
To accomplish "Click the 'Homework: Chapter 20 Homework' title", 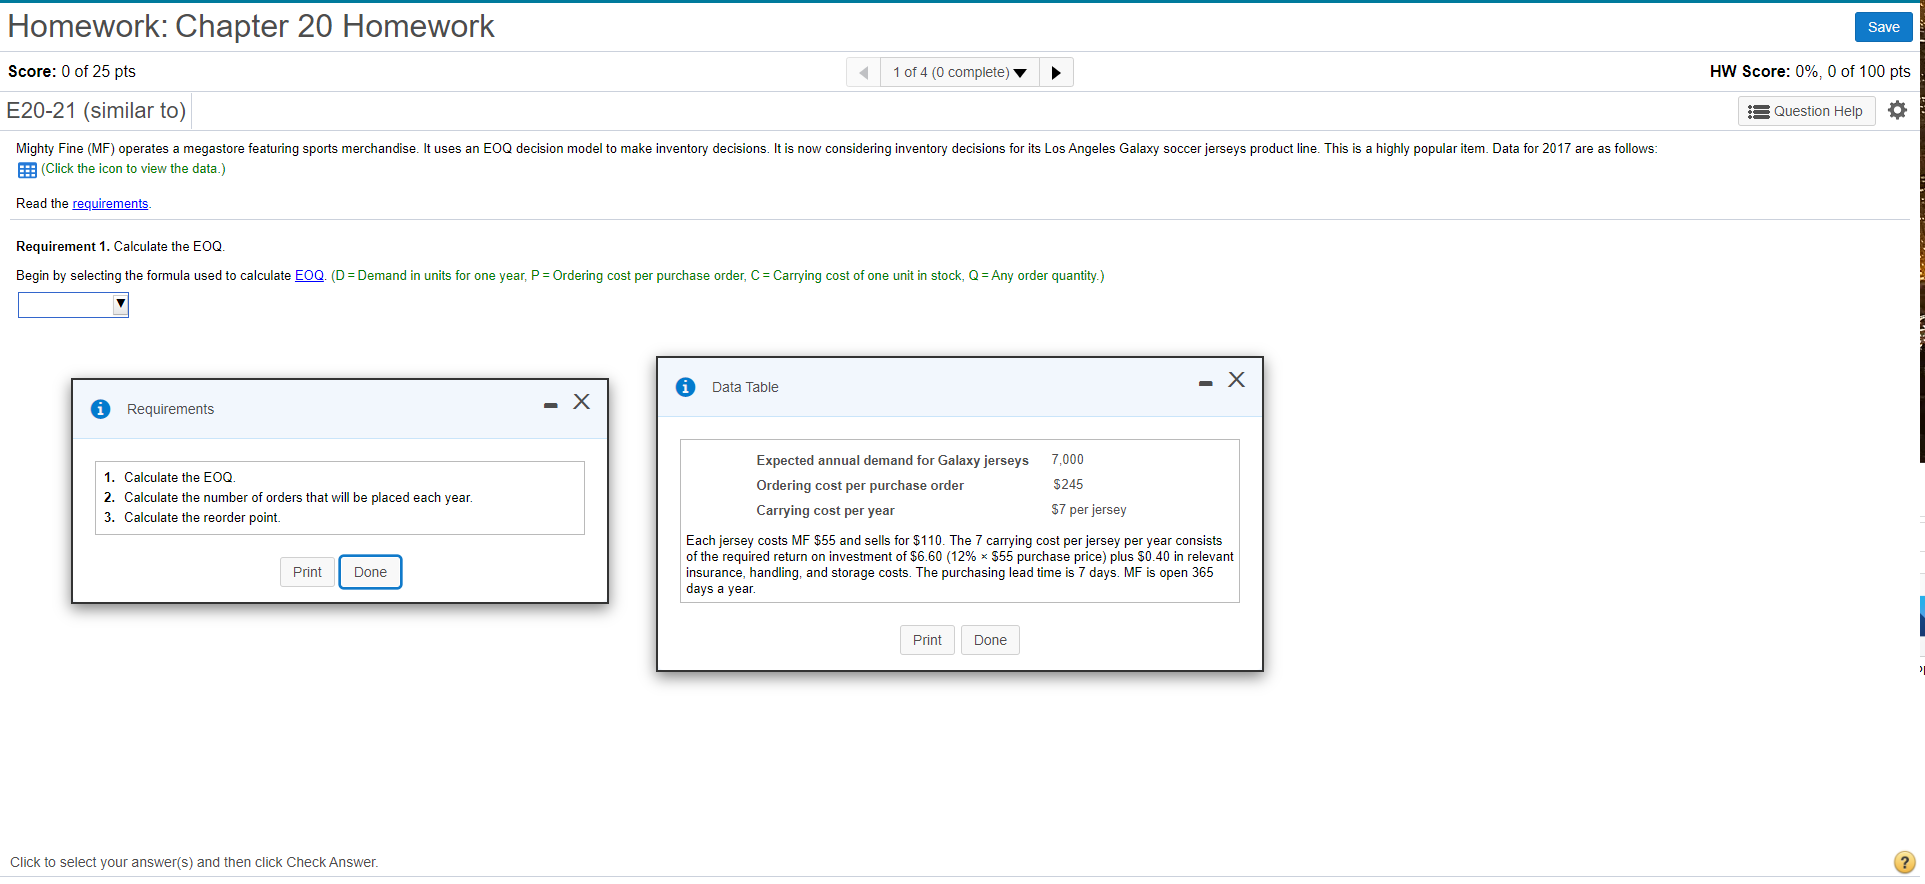I will click(x=251, y=26).
